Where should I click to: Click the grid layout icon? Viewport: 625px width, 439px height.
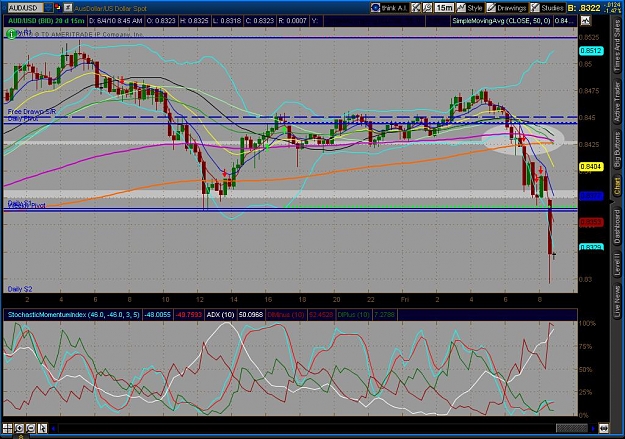point(8,428)
